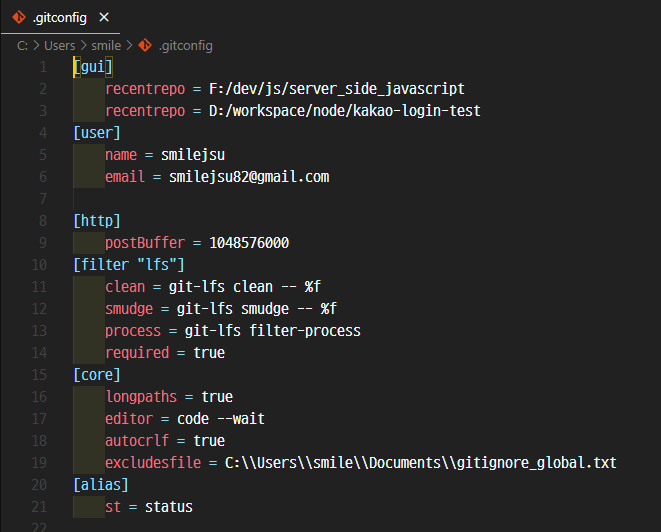Image resolution: width=661 pixels, height=532 pixels.
Task: Click the st = status alias line
Action: [x=149, y=507]
